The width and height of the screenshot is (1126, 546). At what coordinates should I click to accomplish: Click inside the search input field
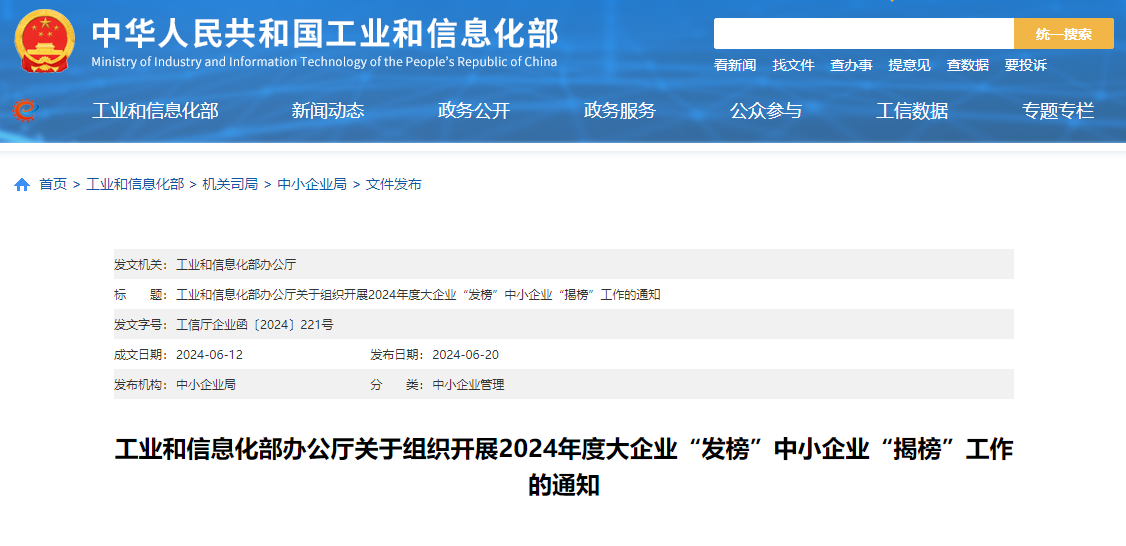click(863, 34)
